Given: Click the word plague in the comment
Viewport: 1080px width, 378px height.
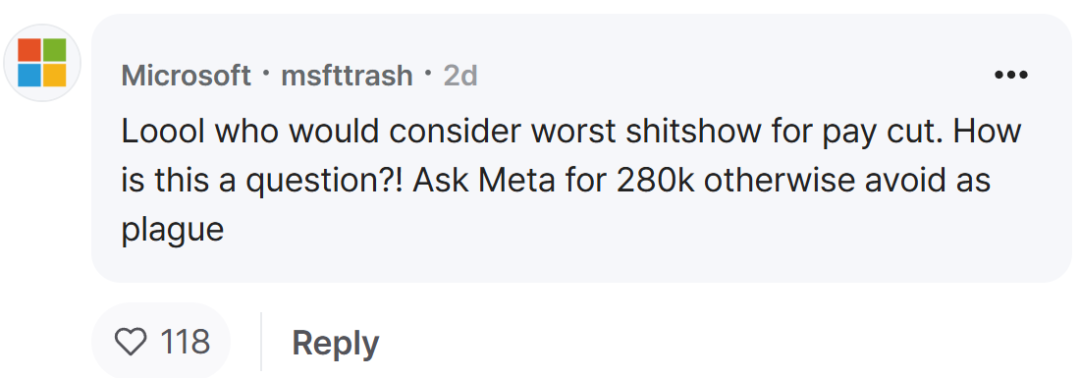Looking at the screenshot, I should [x=173, y=231].
